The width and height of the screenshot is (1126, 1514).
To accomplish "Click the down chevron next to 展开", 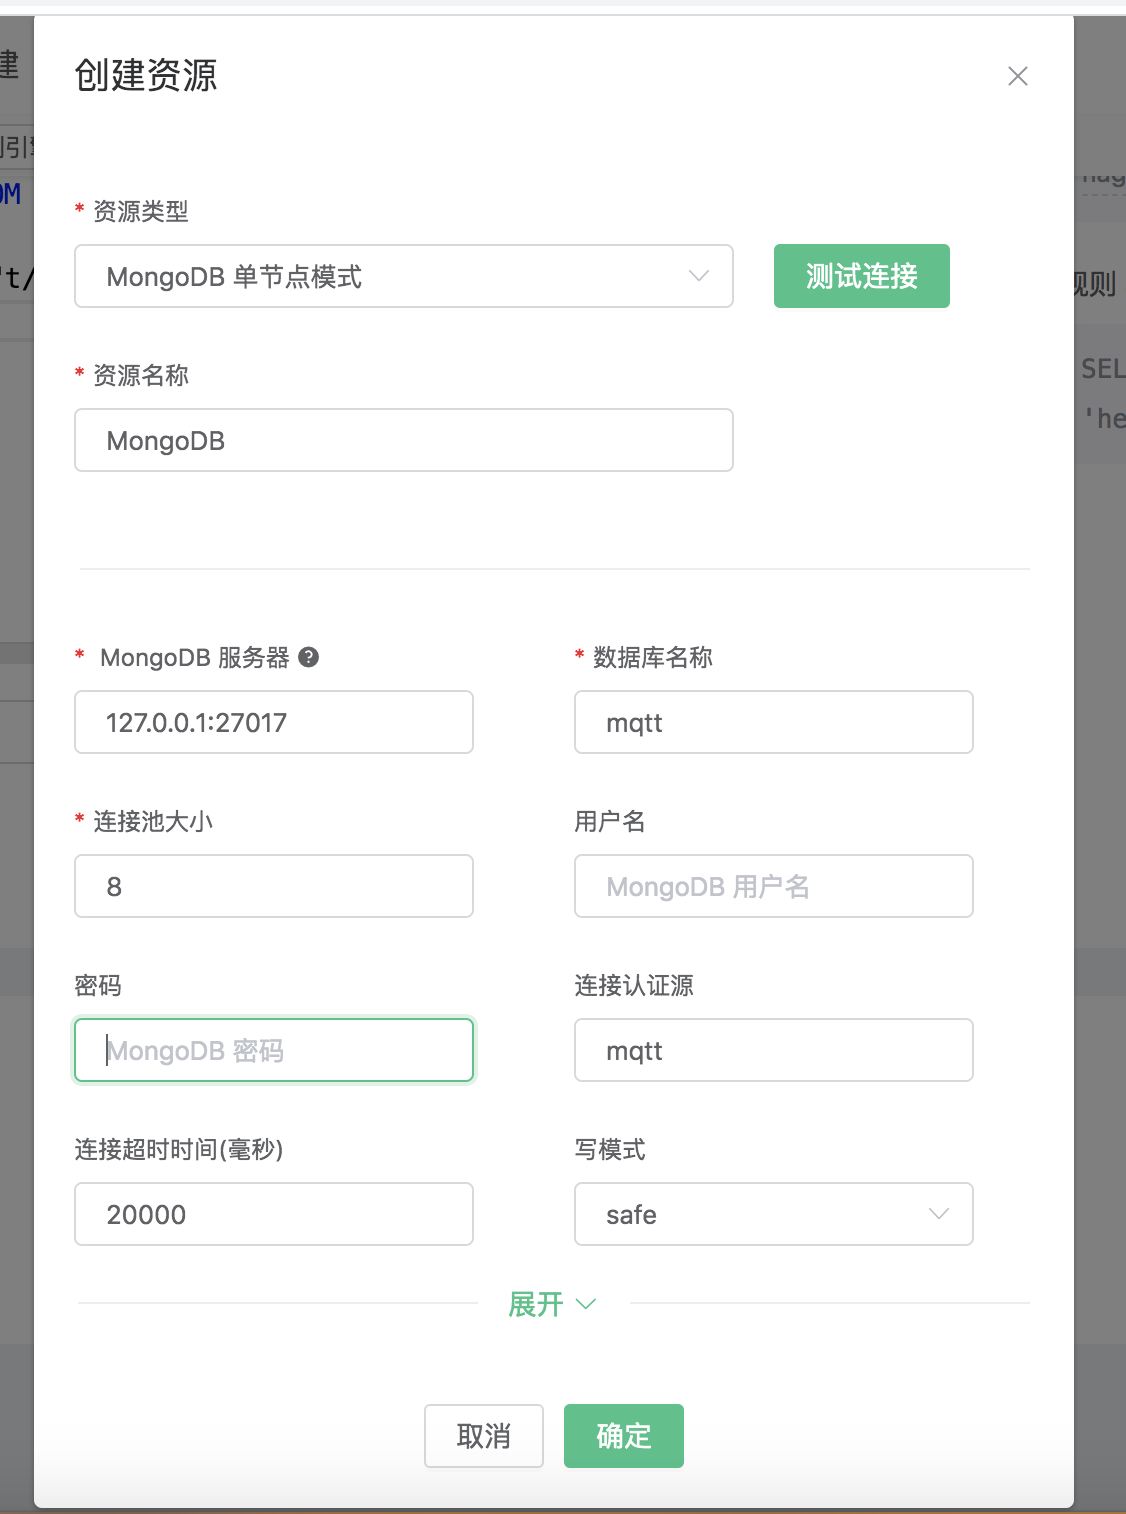I will (x=587, y=1304).
